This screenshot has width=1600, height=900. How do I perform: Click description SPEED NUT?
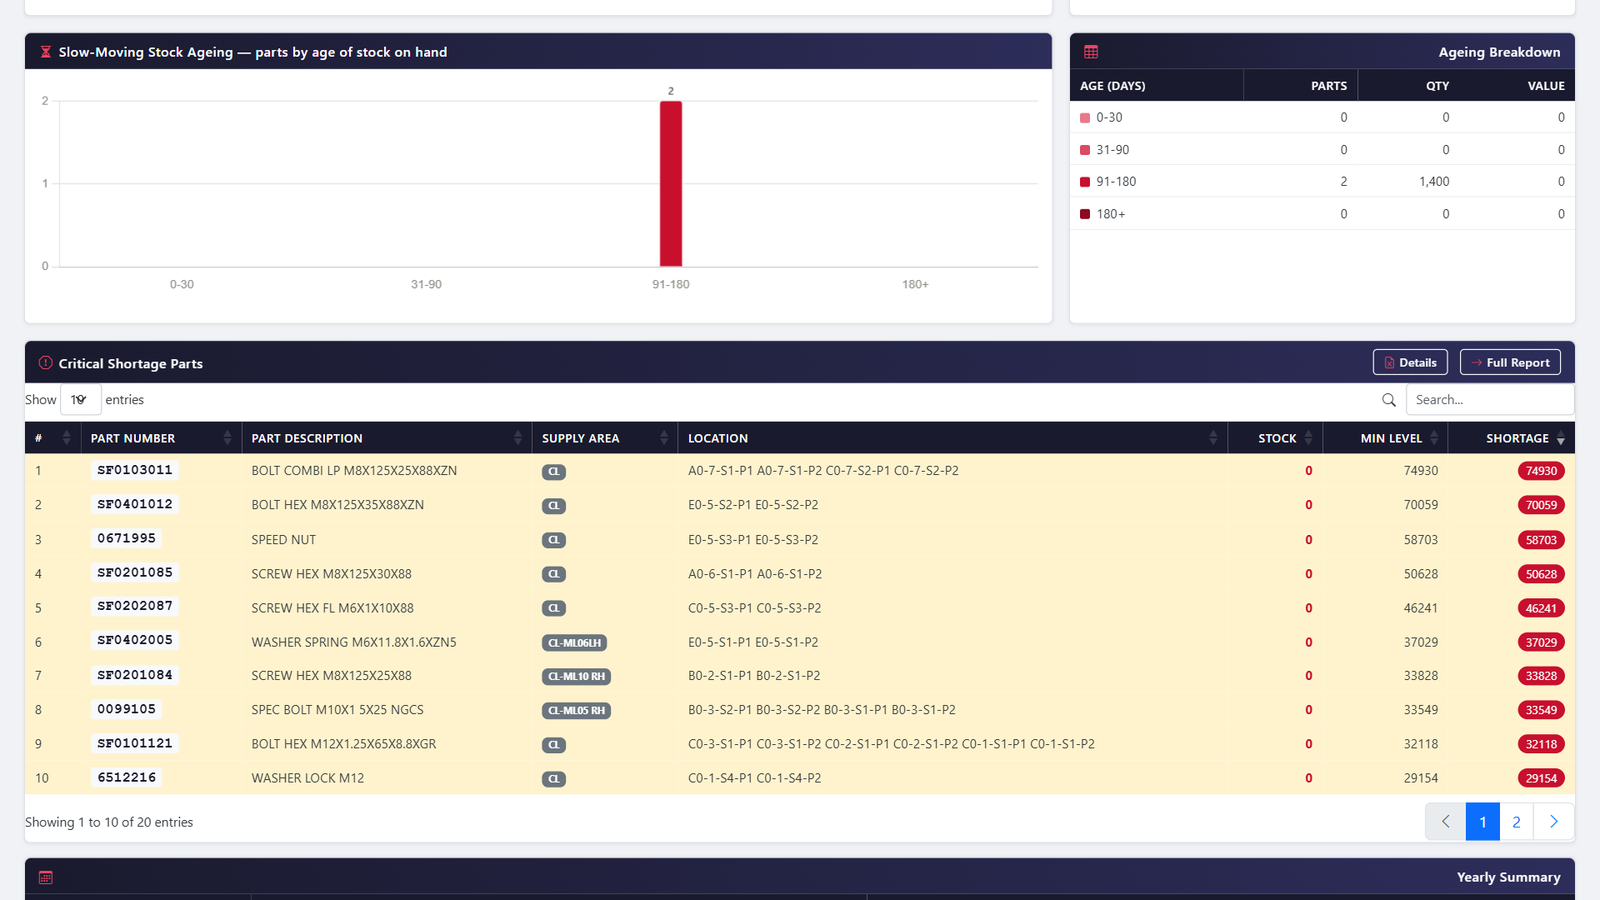[x=284, y=540]
